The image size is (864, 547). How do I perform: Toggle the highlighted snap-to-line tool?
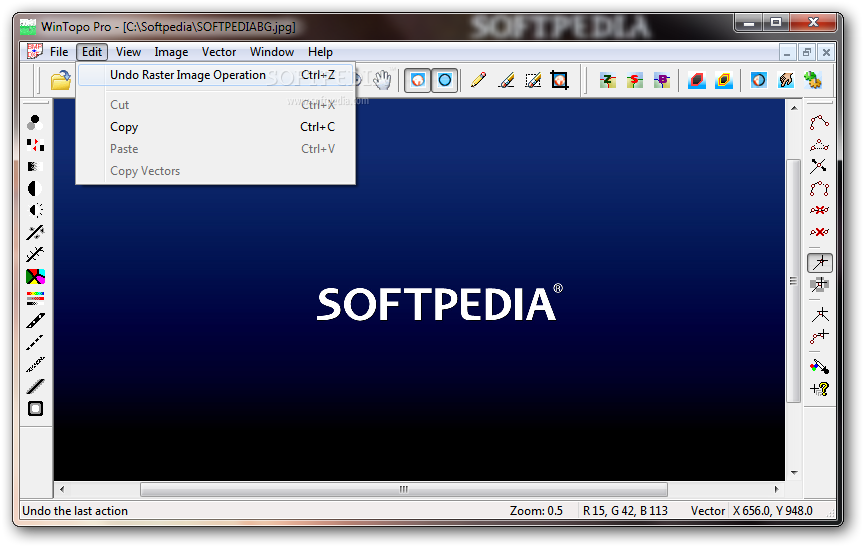(x=820, y=263)
